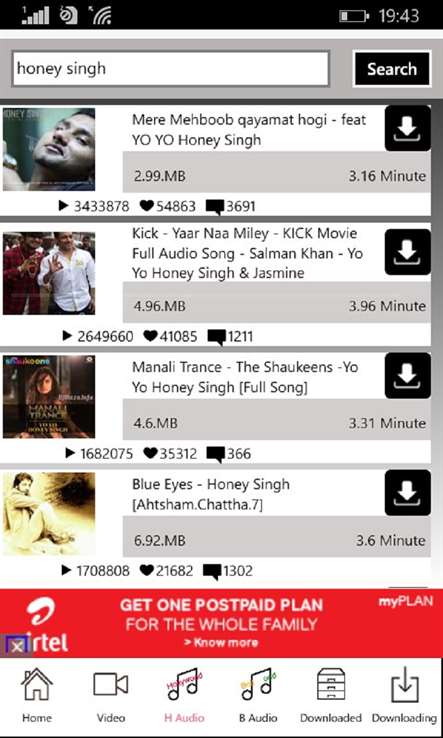Image resolution: width=443 pixels, height=738 pixels.
Task: Download the Blue Eyes song
Action: point(408,492)
